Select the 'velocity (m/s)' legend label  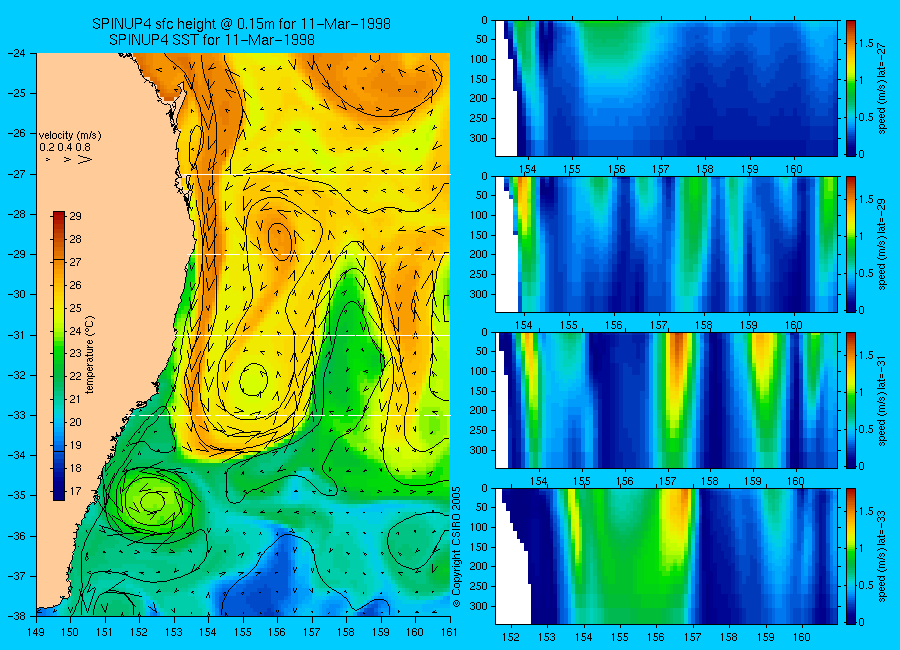pyautogui.click(x=70, y=136)
